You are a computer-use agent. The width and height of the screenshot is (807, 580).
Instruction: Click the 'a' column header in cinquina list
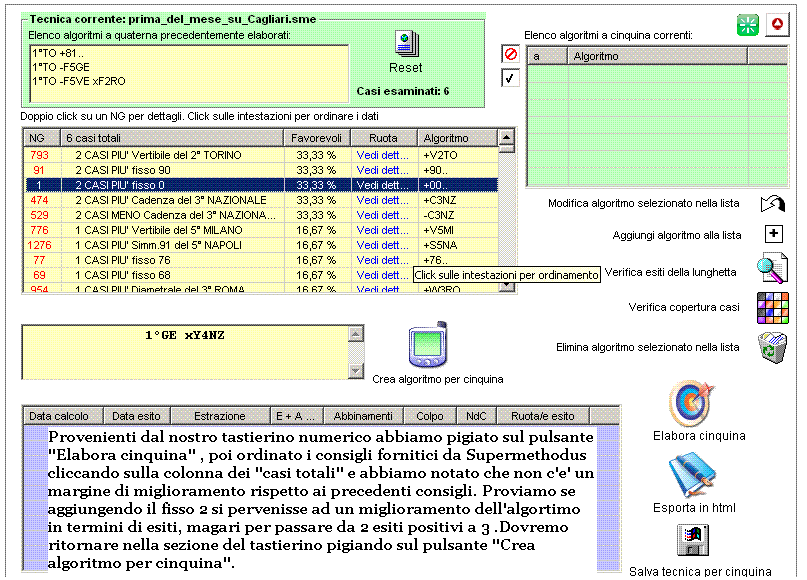point(548,56)
